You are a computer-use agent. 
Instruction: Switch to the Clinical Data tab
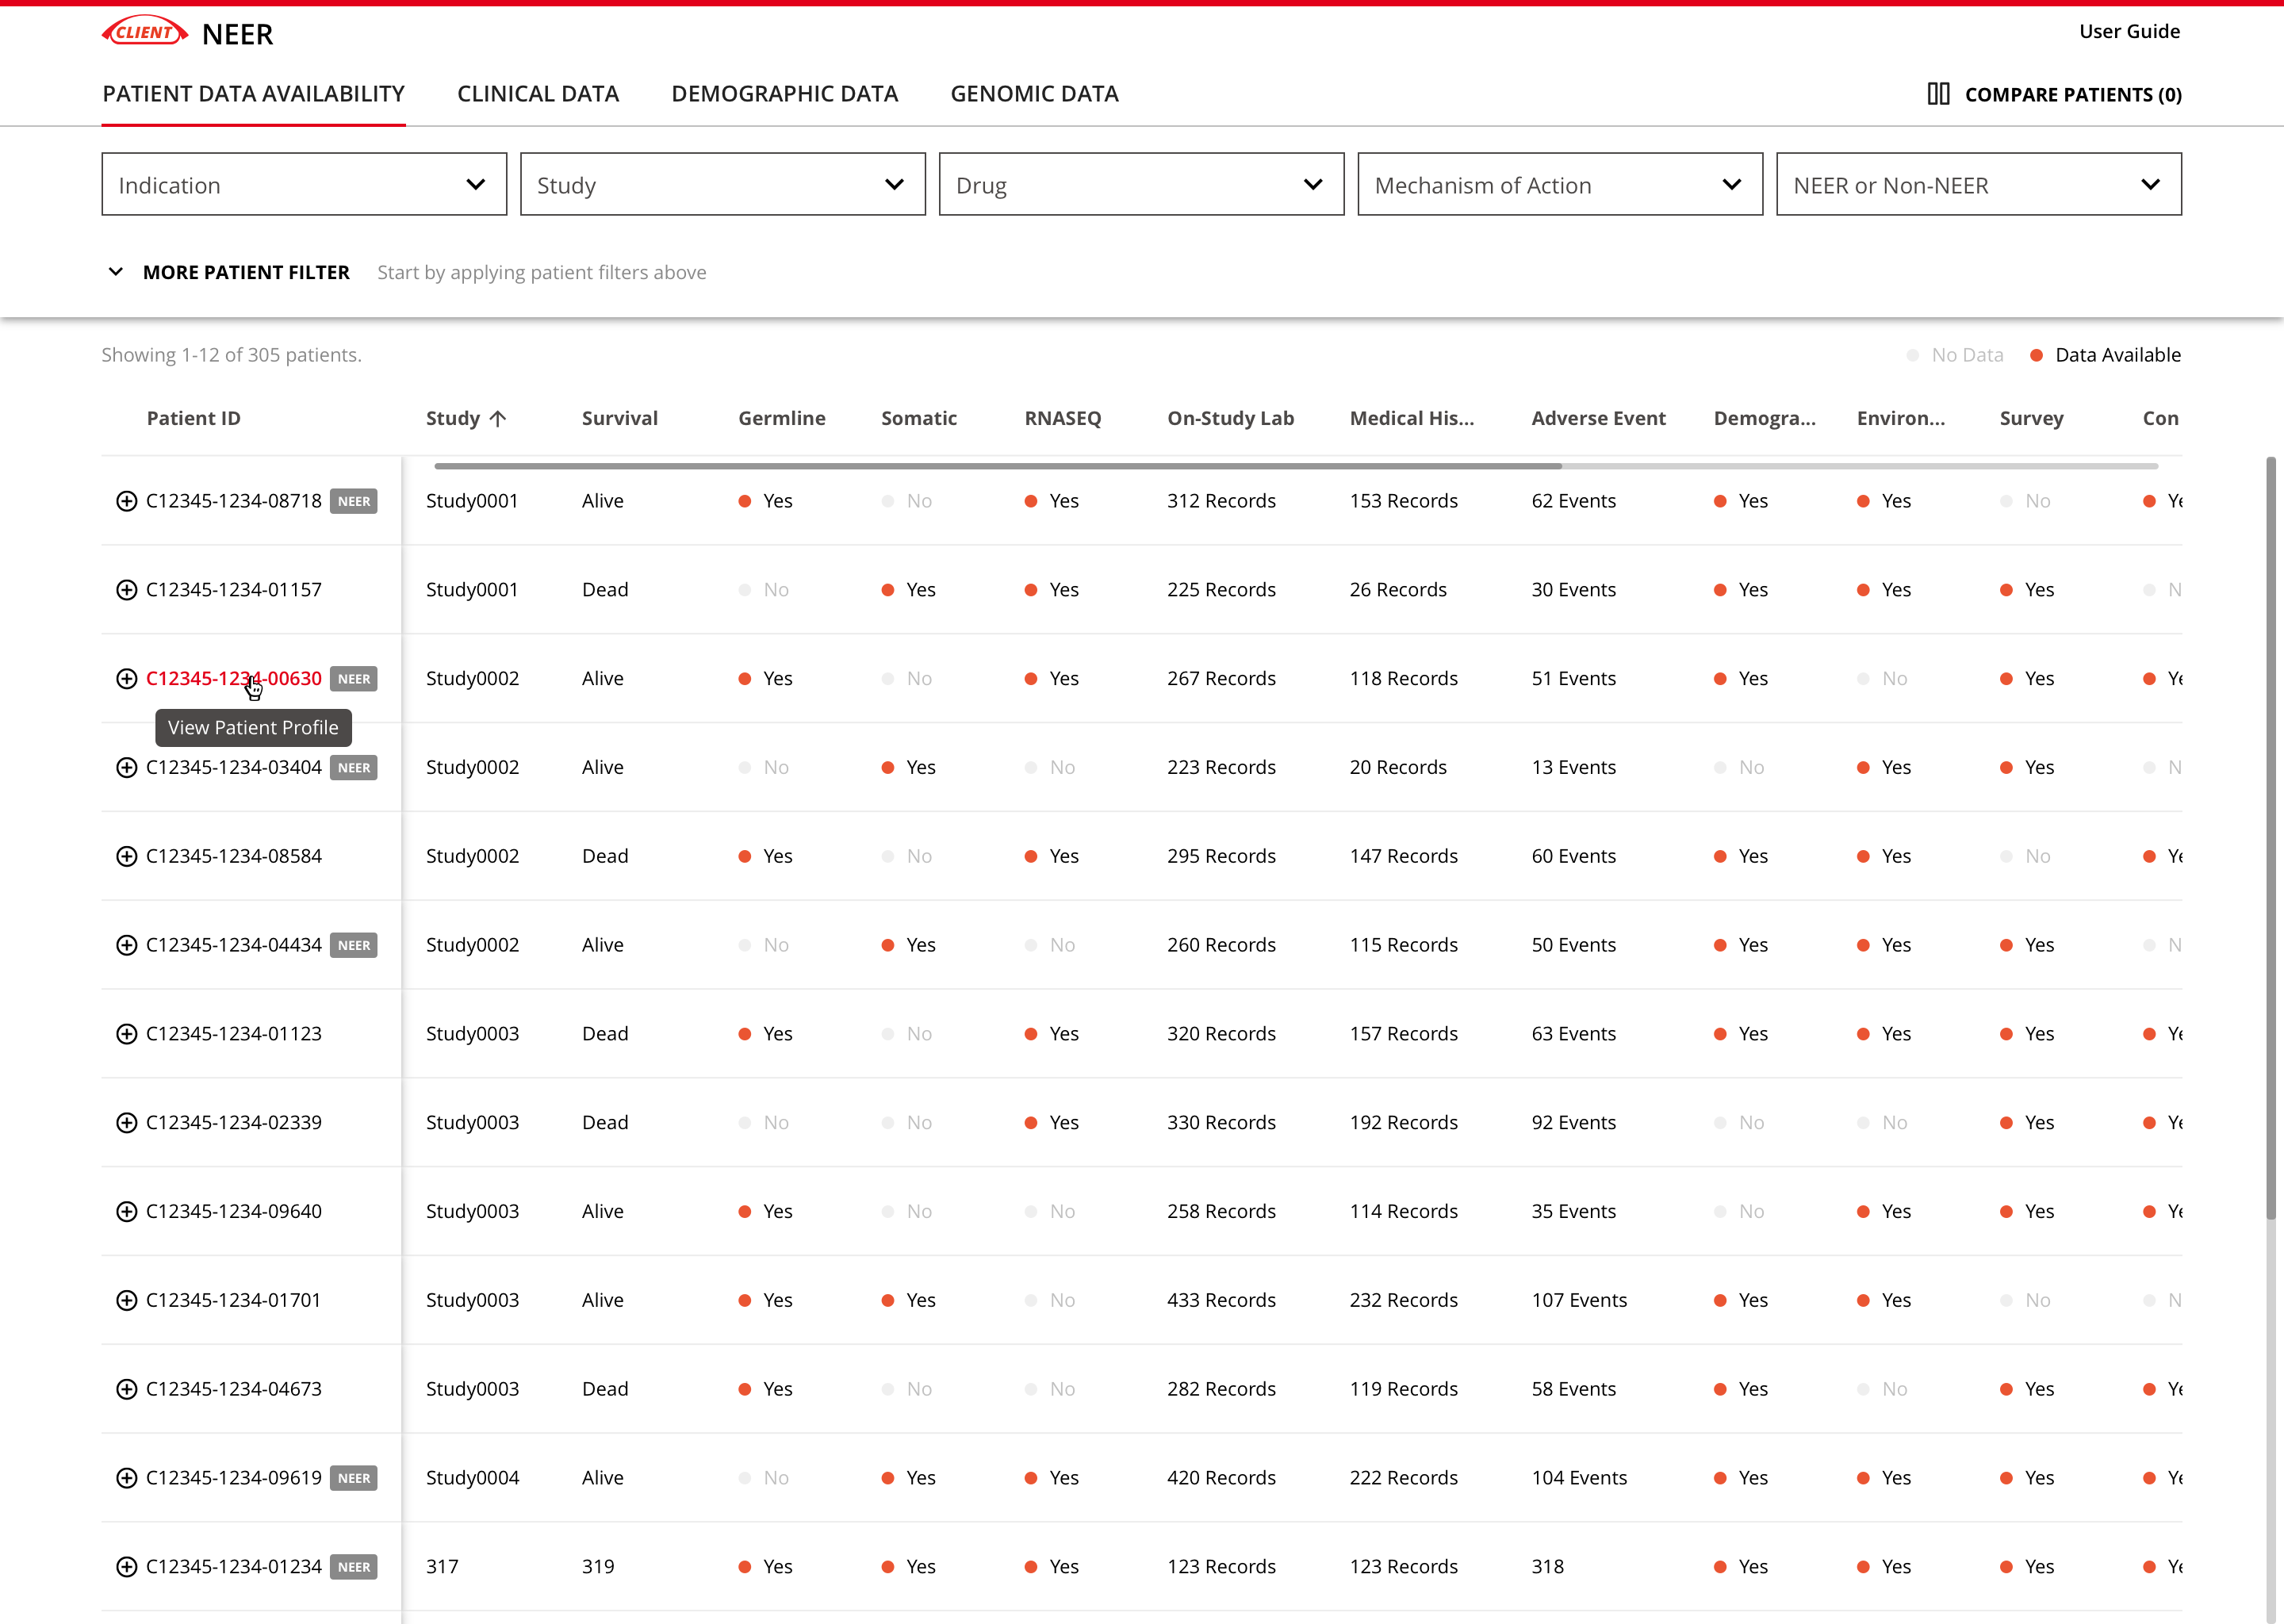click(x=538, y=94)
